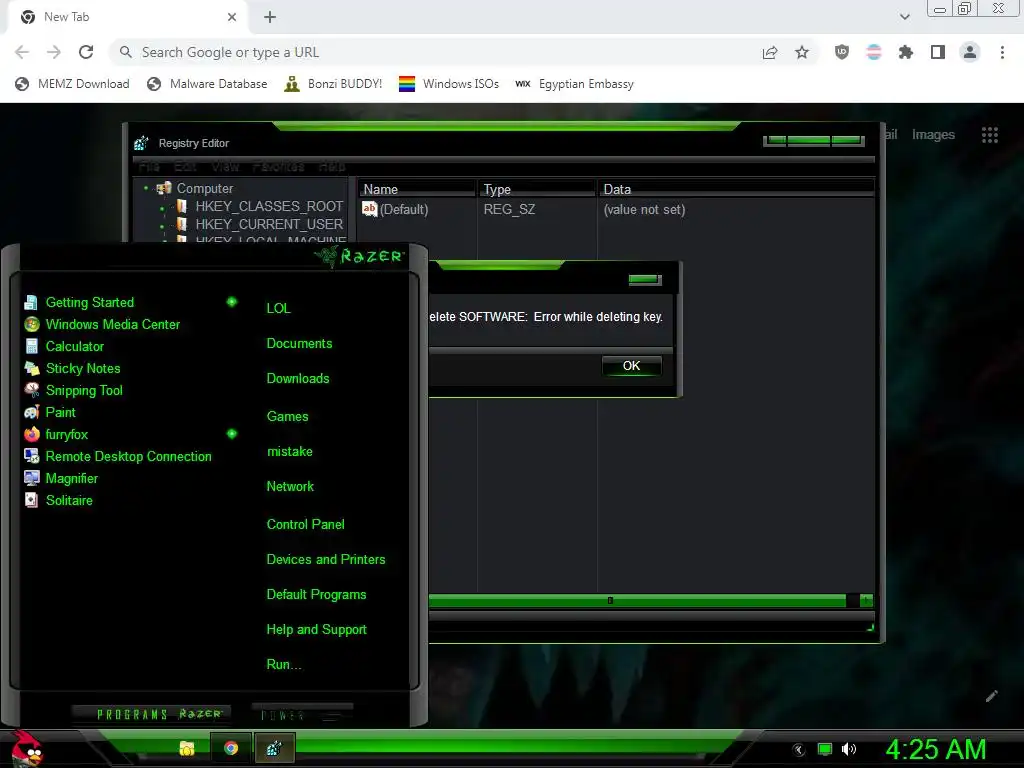Image resolution: width=1024 pixels, height=768 pixels.
Task: Open Bonzi BUDDY! bookmark
Action: point(333,84)
